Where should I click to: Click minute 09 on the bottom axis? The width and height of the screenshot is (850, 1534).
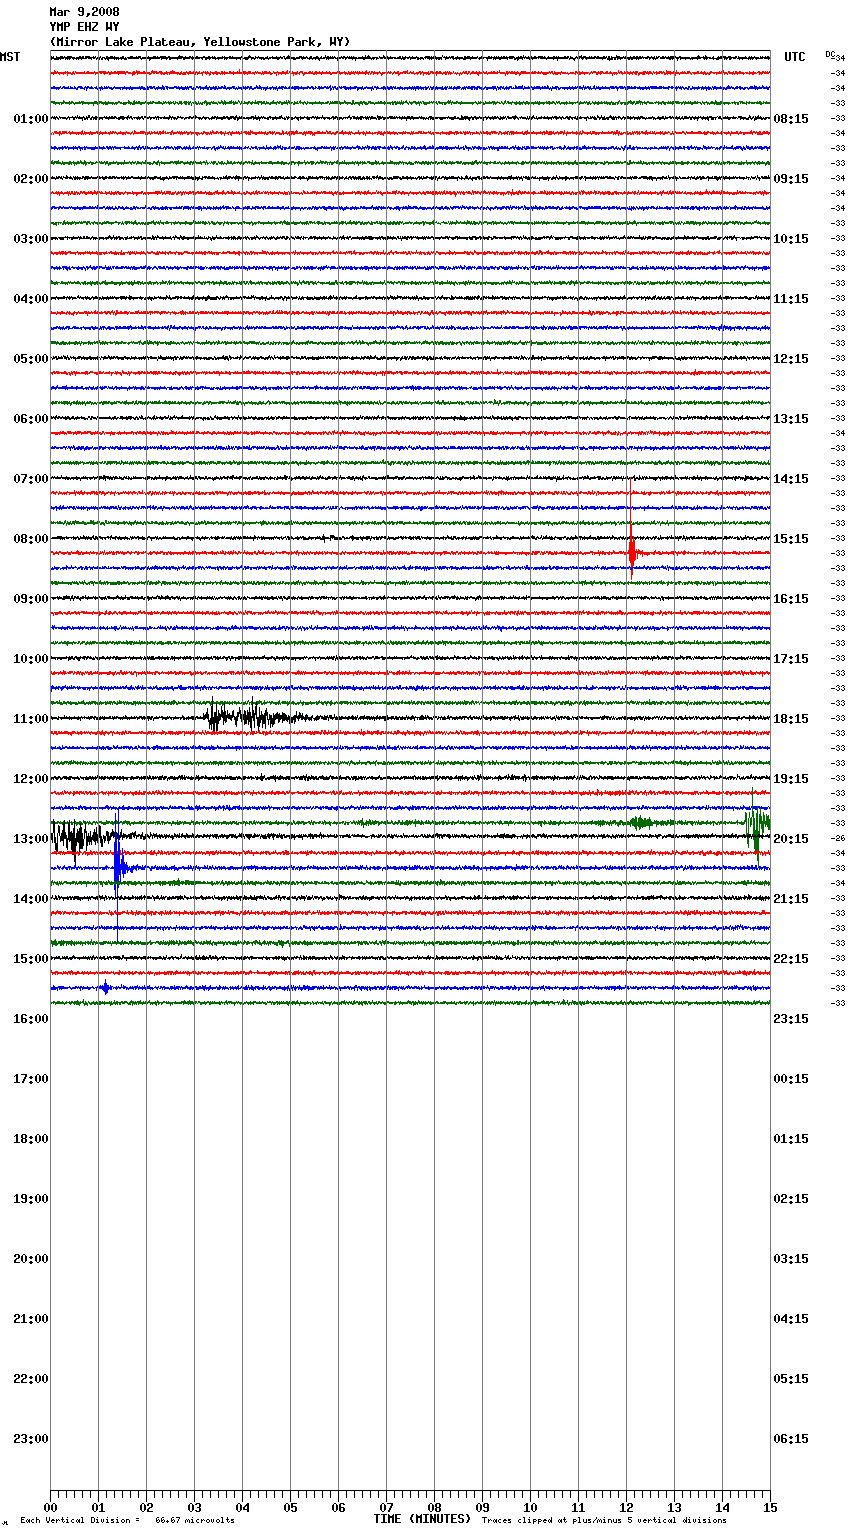tap(482, 1507)
